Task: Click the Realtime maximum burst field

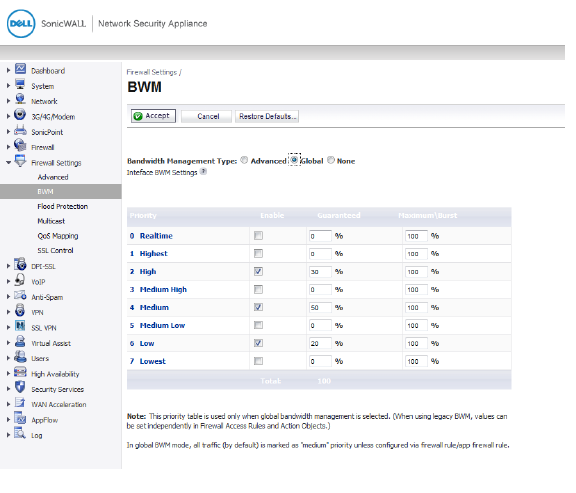Action: (x=416, y=236)
